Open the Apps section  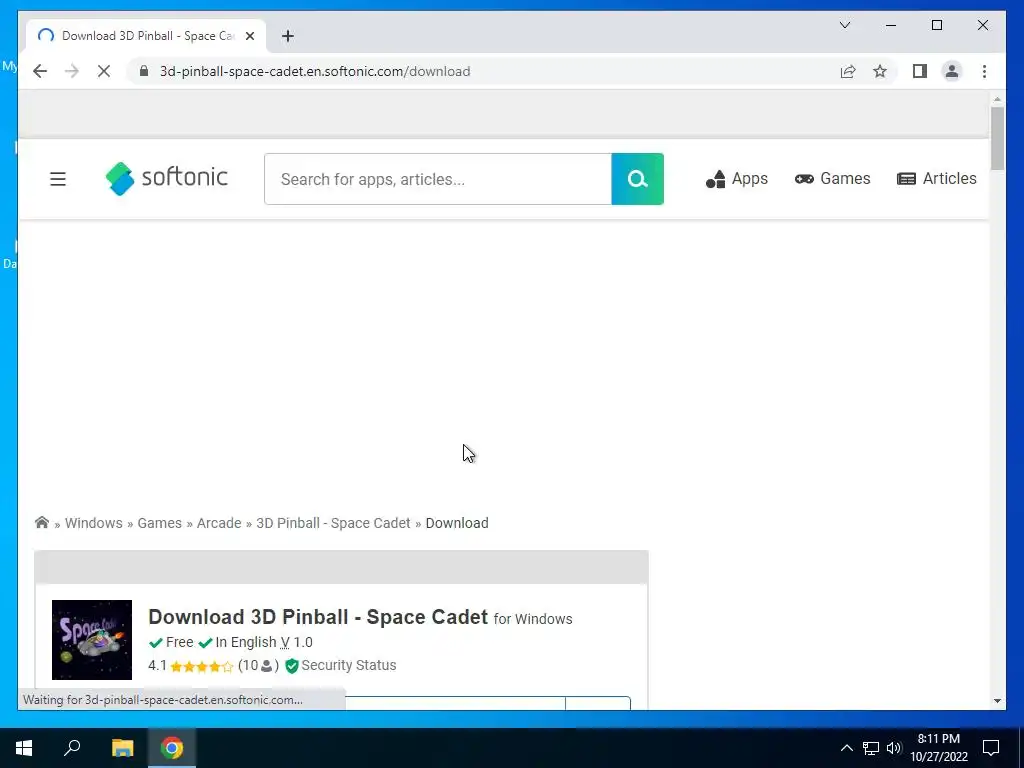737,178
